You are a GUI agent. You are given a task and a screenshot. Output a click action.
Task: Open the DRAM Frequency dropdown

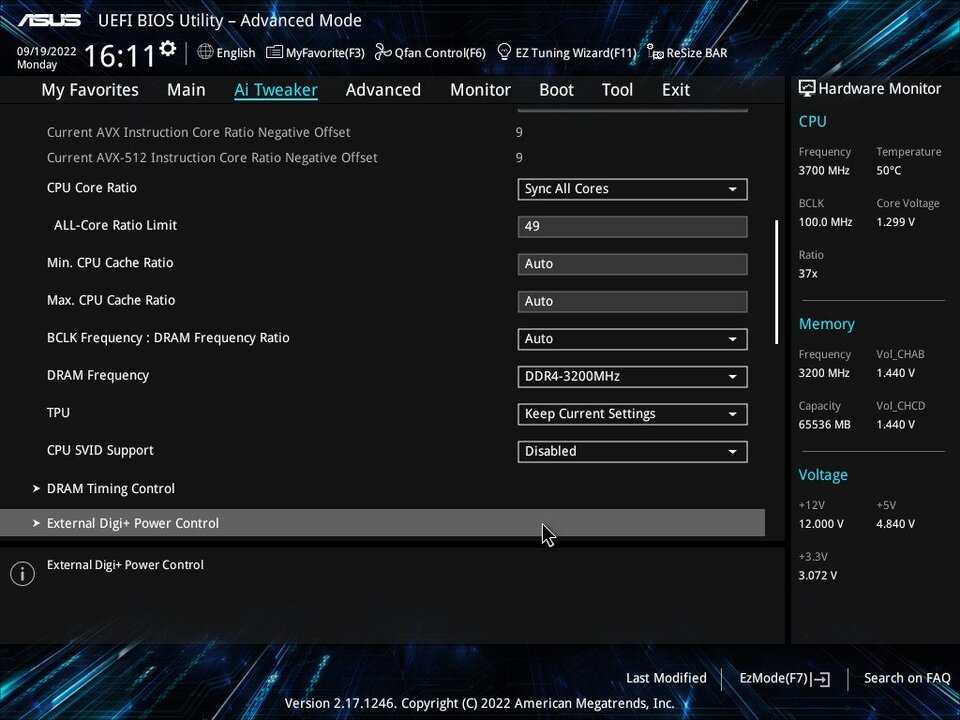(x=632, y=377)
